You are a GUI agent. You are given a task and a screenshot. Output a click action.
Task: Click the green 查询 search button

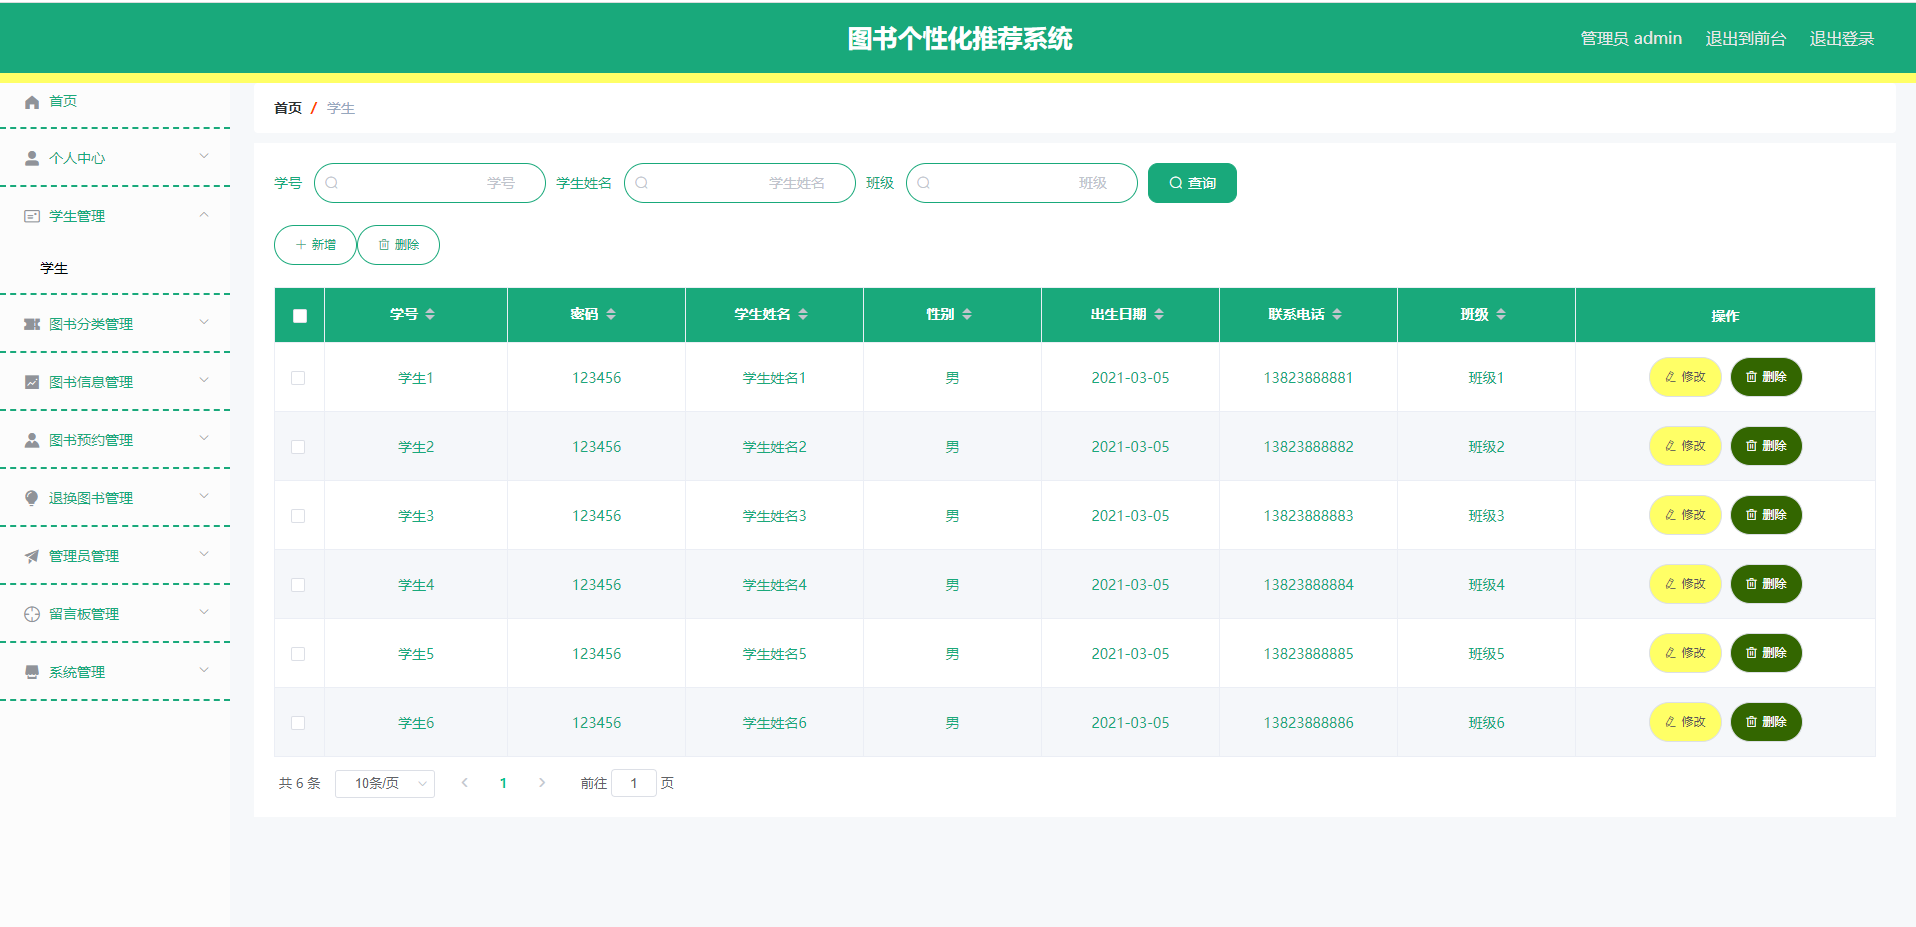pos(1192,183)
